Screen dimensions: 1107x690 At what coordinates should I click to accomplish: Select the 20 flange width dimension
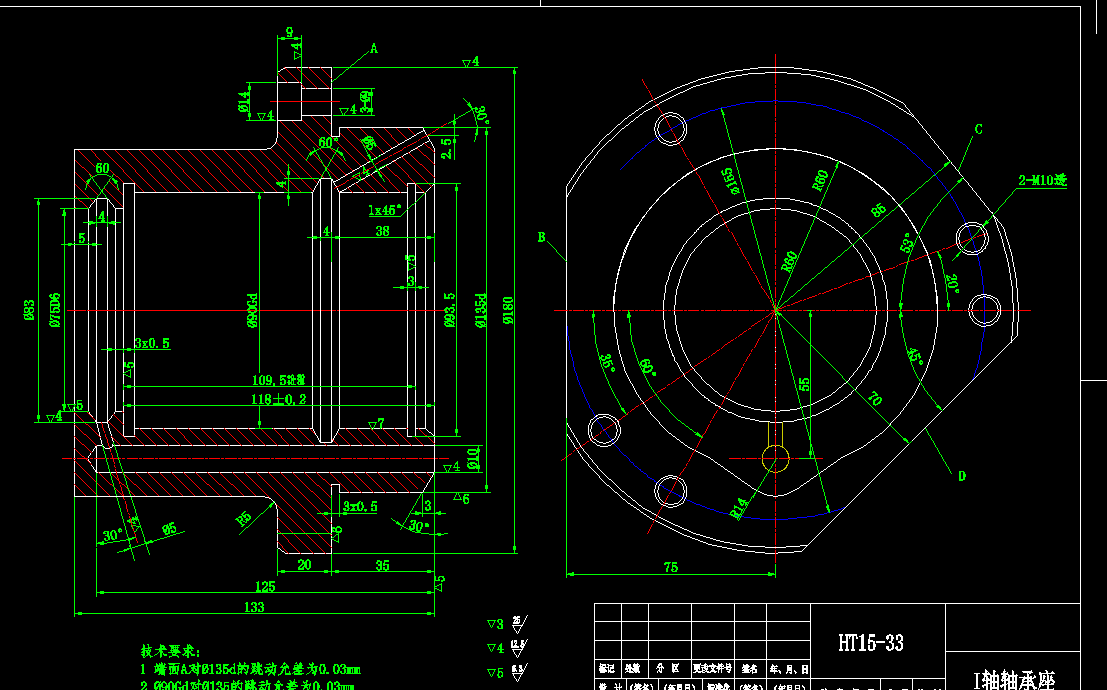click(304, 565)
